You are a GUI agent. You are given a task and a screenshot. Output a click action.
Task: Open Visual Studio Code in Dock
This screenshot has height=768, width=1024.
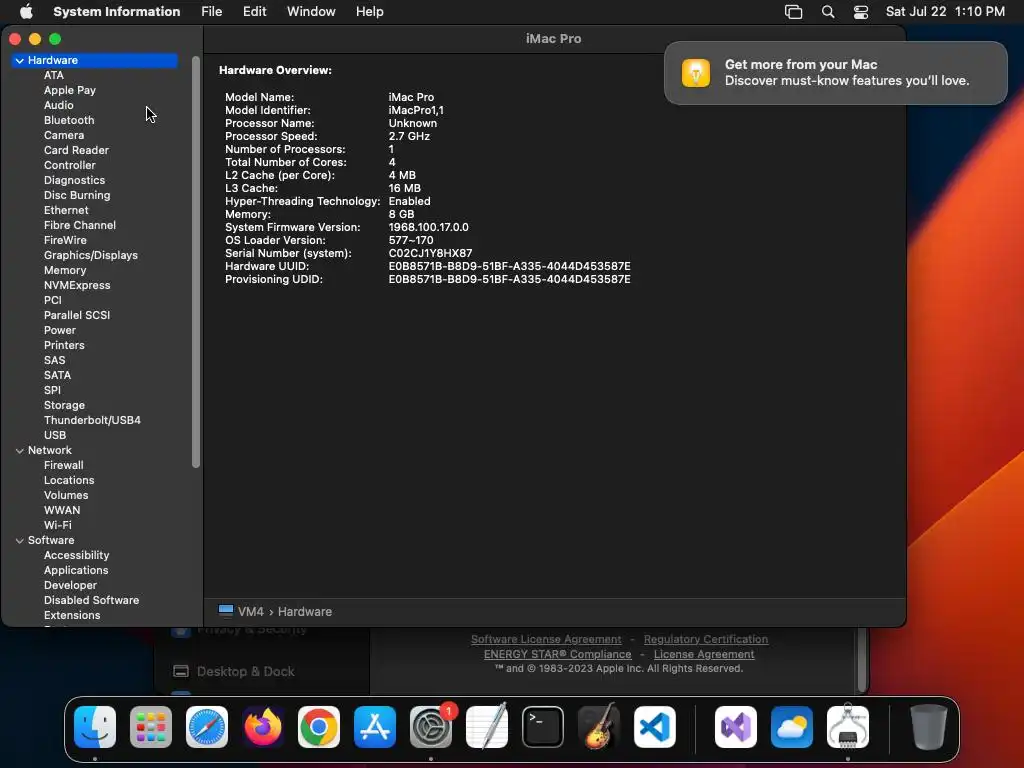point(655,727)
